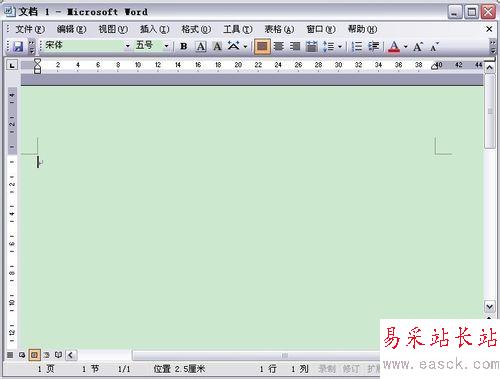Click the Save floppy disk icon

(x=18, y=46)
